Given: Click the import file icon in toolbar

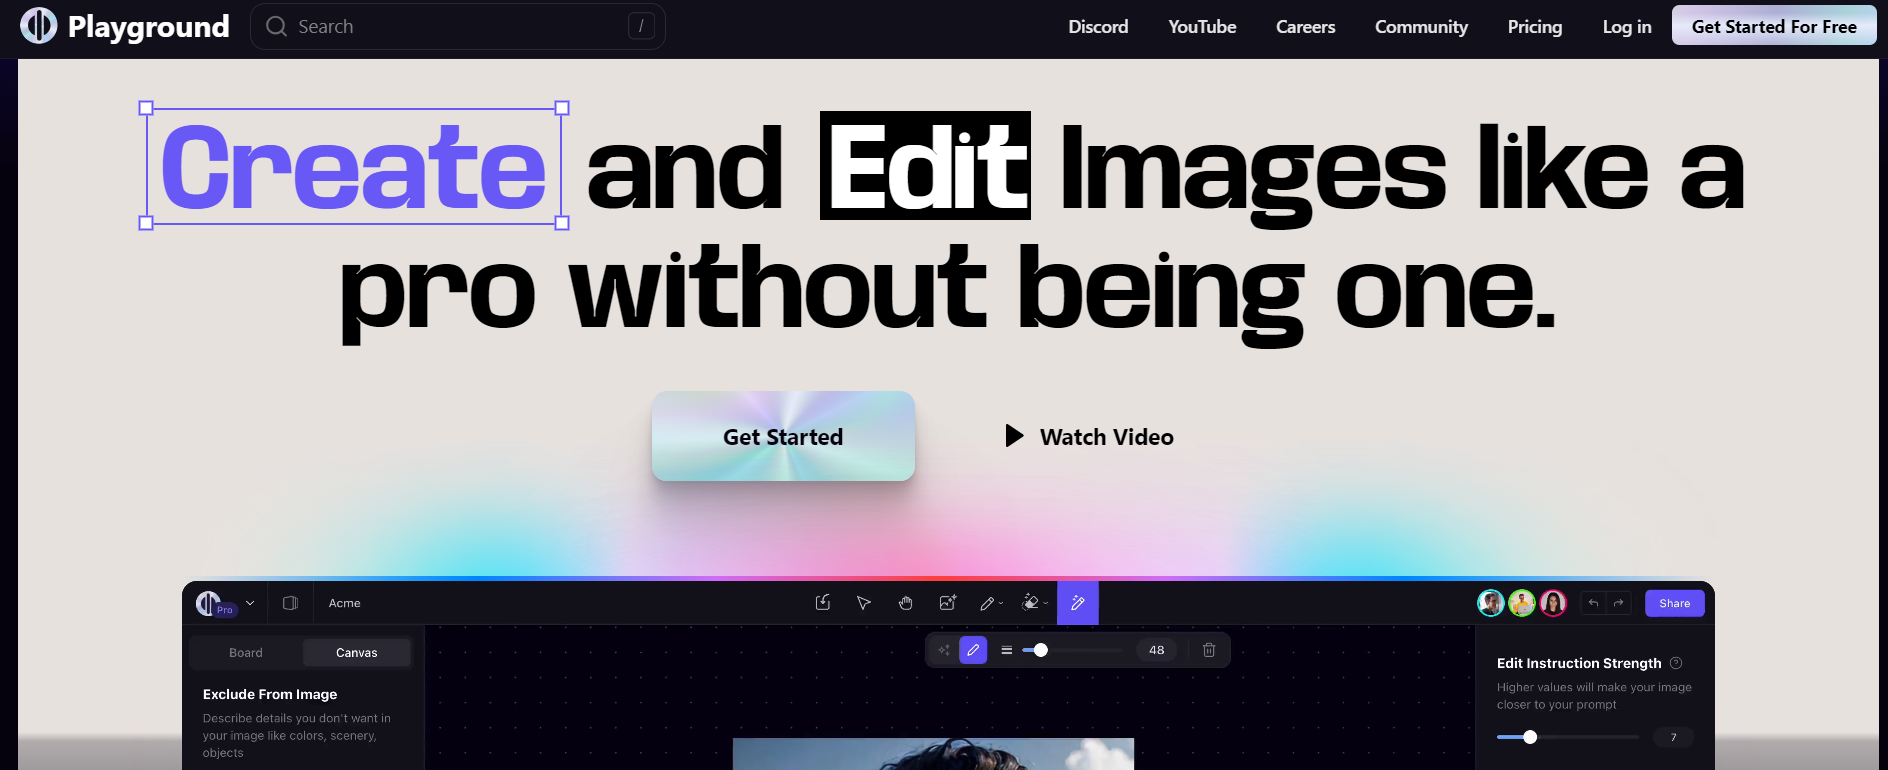Looking at the screenshot, I should [x=822, y=603].
